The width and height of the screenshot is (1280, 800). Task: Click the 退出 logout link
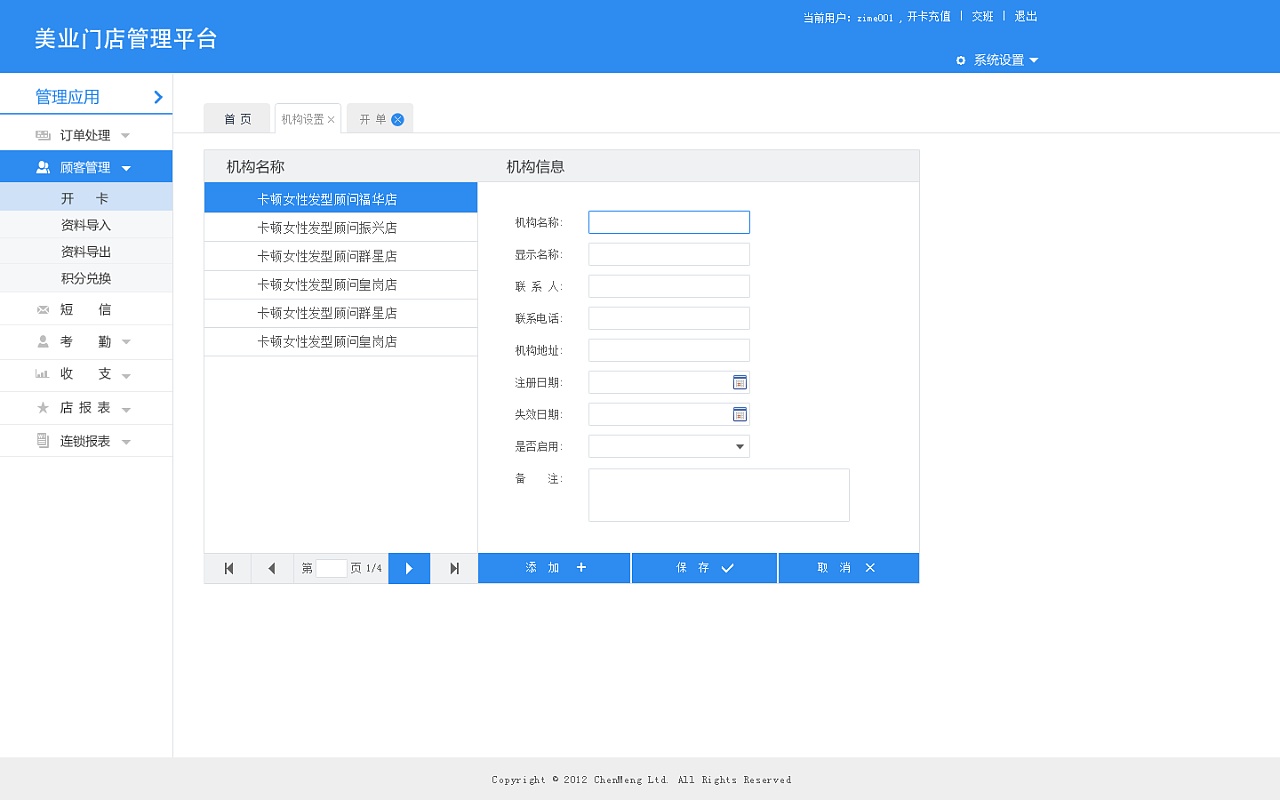point(1026,17)
